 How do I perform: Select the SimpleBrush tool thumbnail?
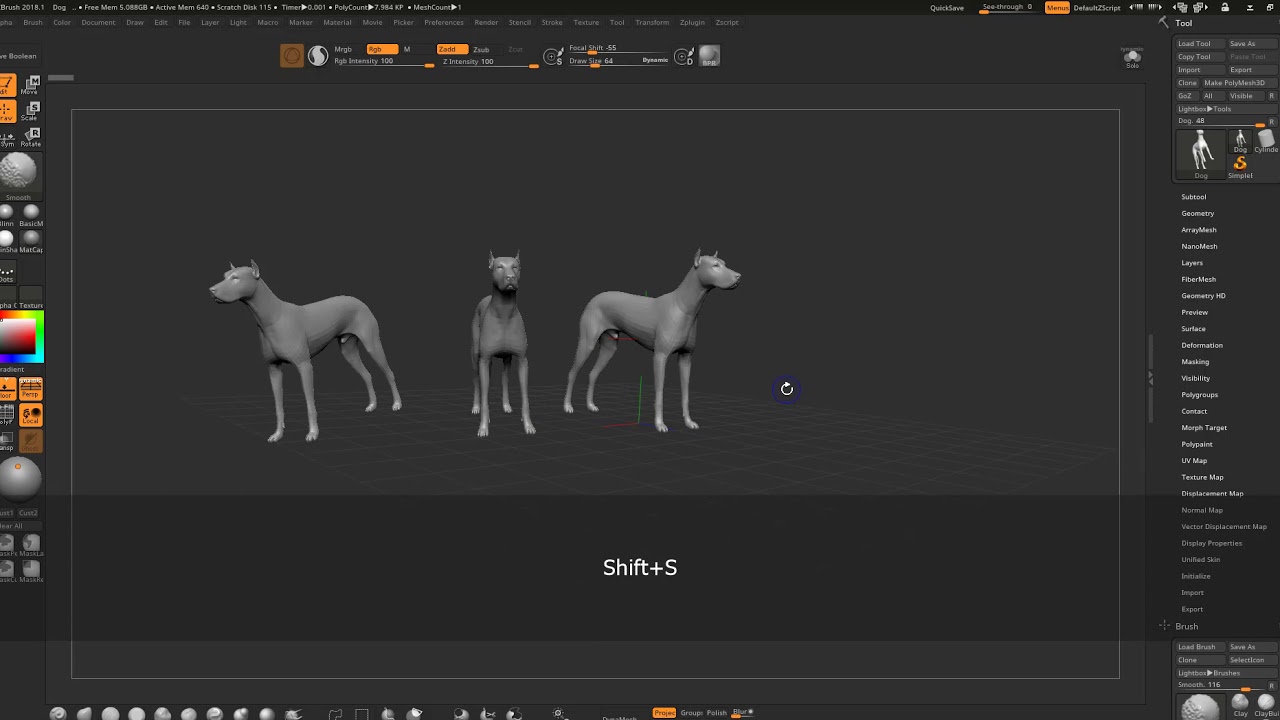(1240, 165)
